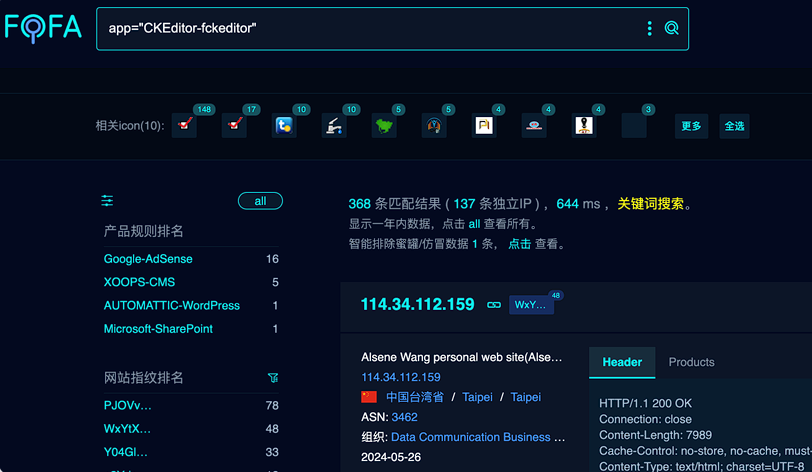Toggle the 'all' data range pill

260,201
